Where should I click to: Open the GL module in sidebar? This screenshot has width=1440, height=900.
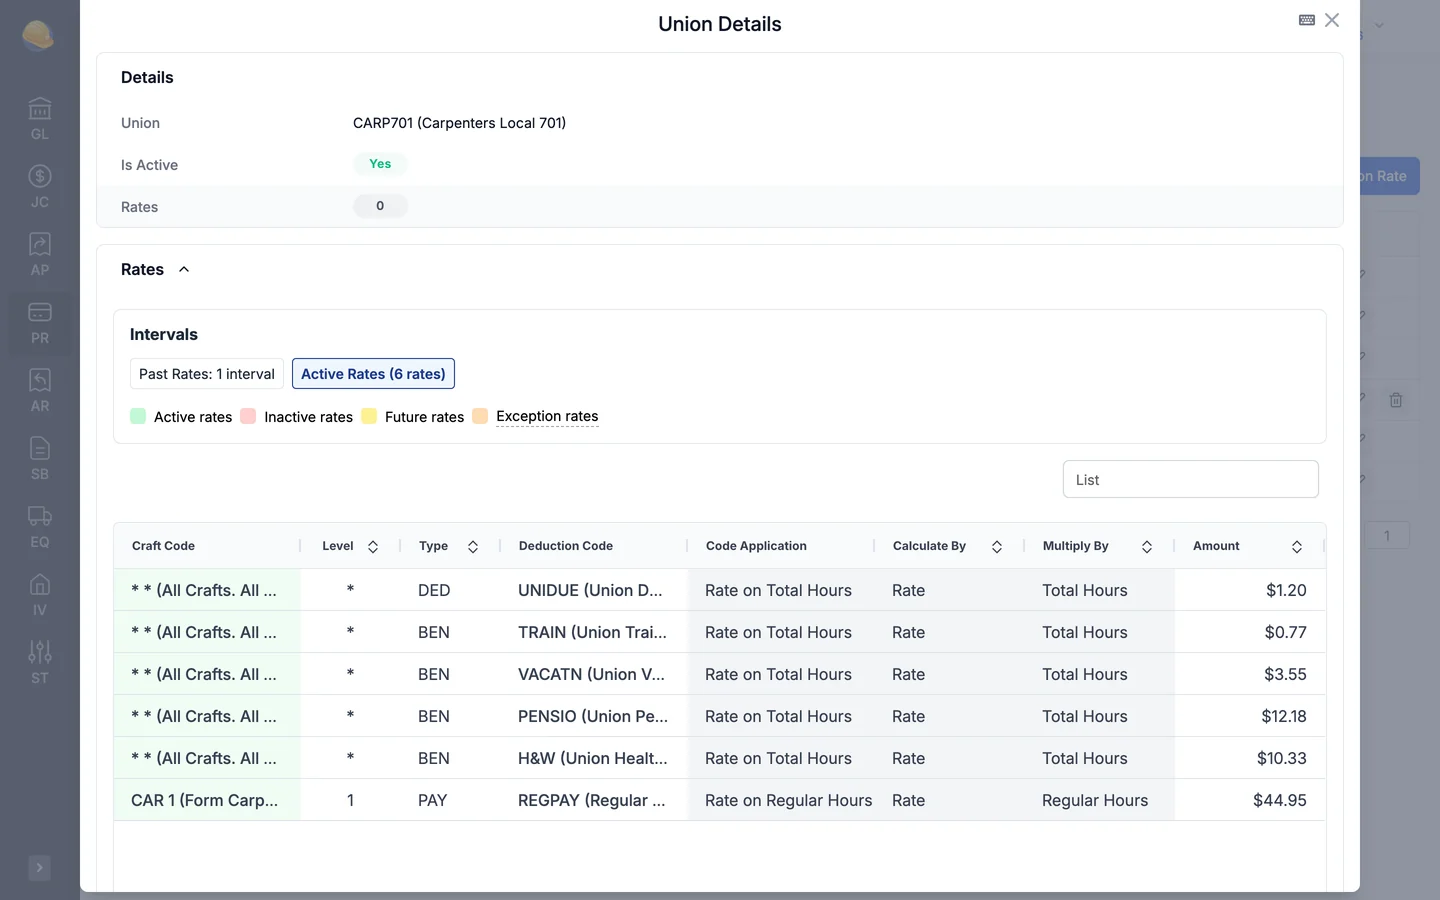pos(39,119)
